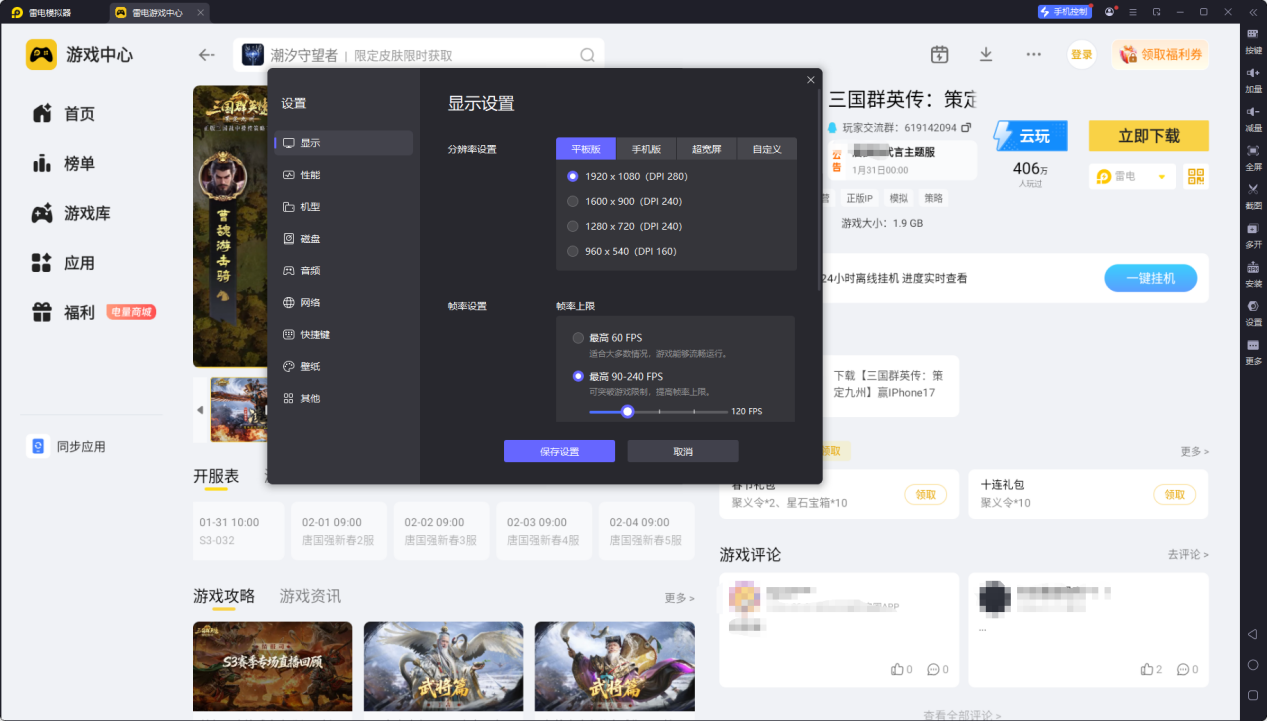The width and height of the screenshot is (1267, 721).
Task: Open the S3赛季专场直播回顾 guide thumbnail
Action: pos(272,667)
